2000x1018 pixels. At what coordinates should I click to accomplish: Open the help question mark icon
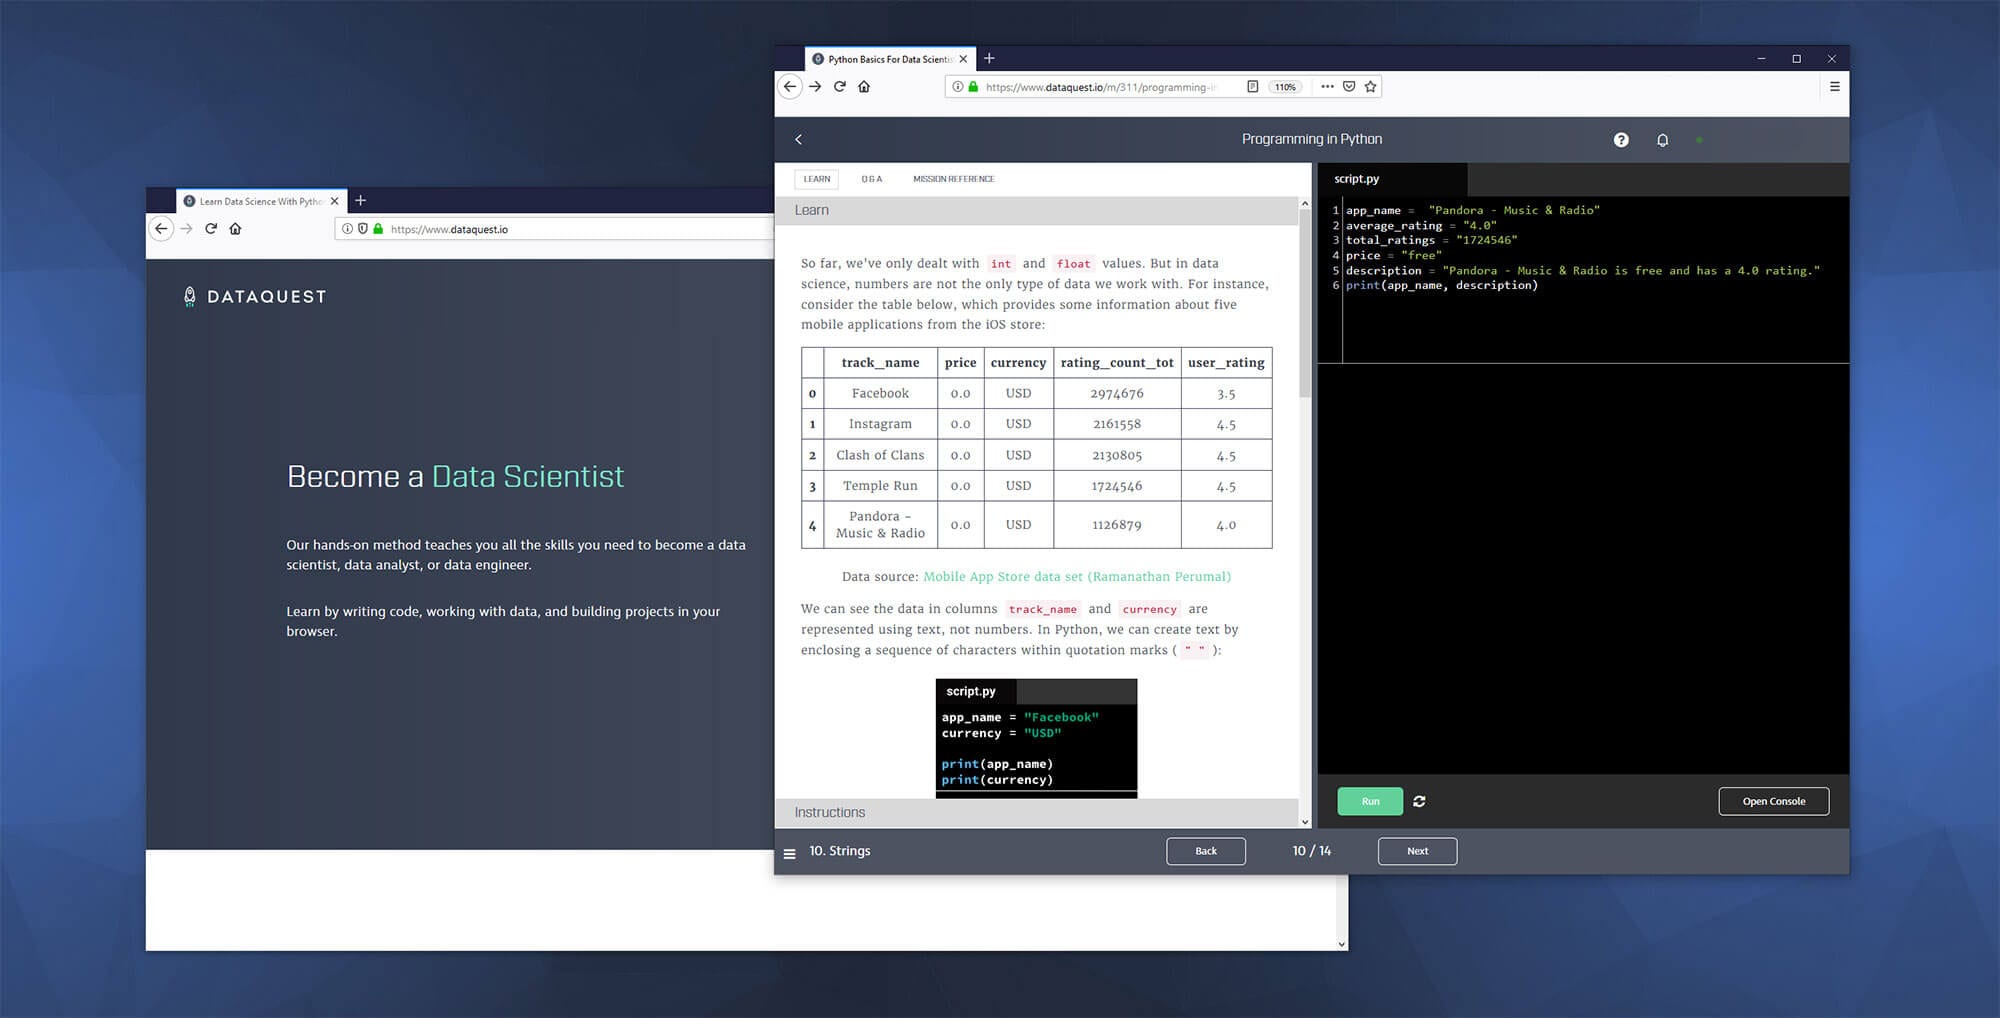click(1621, 140)
